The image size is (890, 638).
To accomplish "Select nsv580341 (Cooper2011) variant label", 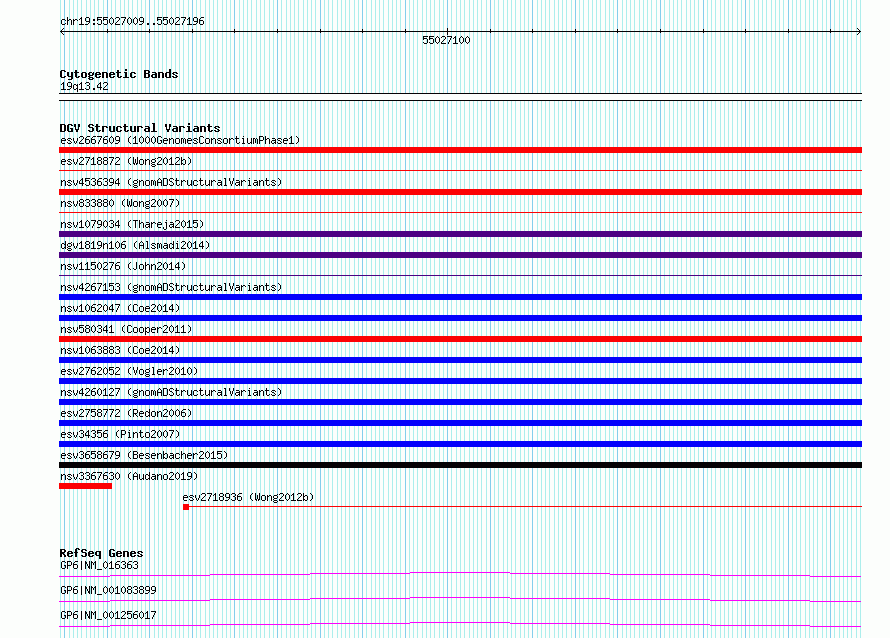I will click(x=126, y=329).
